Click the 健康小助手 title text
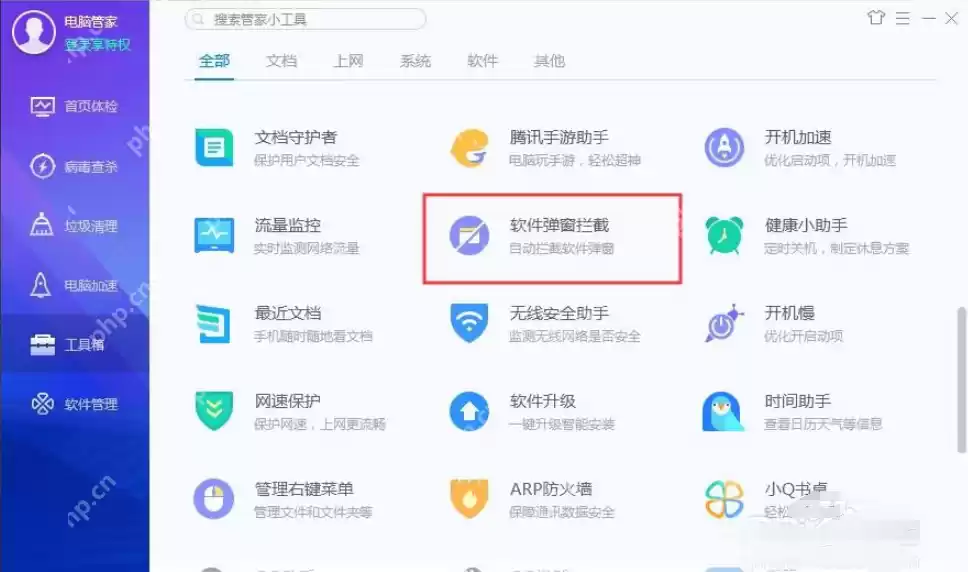Viewport: 968px width, 572px height. [806, 225]
